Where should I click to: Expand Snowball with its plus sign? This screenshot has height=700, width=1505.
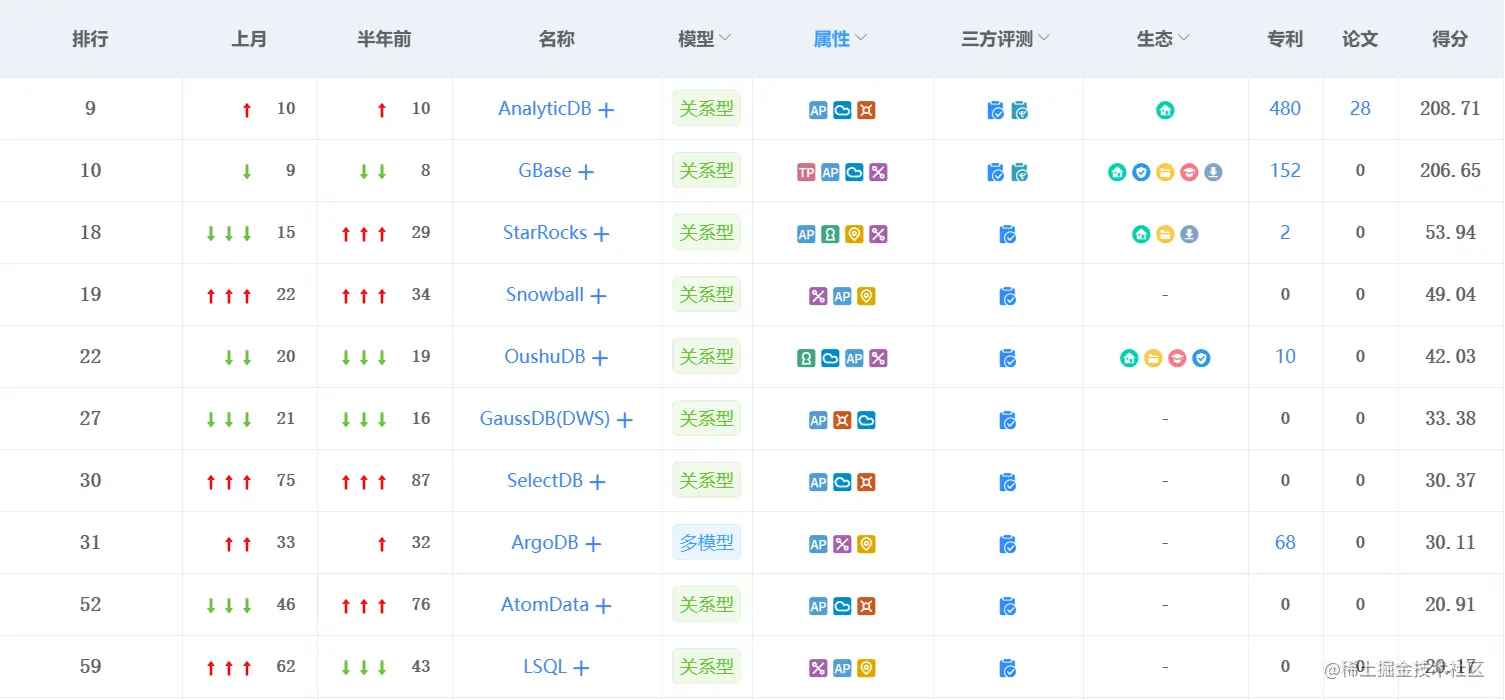pos(598,296)
